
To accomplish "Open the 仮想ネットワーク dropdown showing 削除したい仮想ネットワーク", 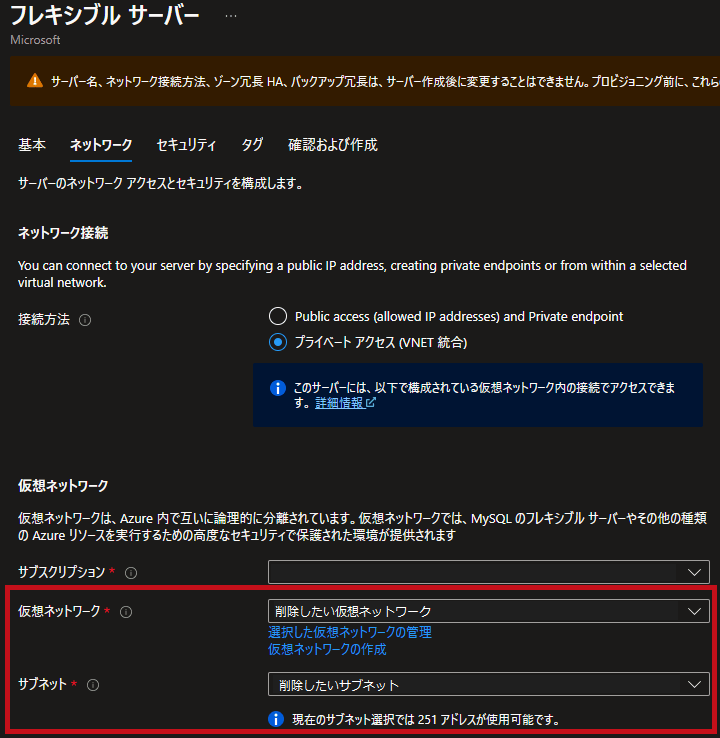I will tap(488, 611).
